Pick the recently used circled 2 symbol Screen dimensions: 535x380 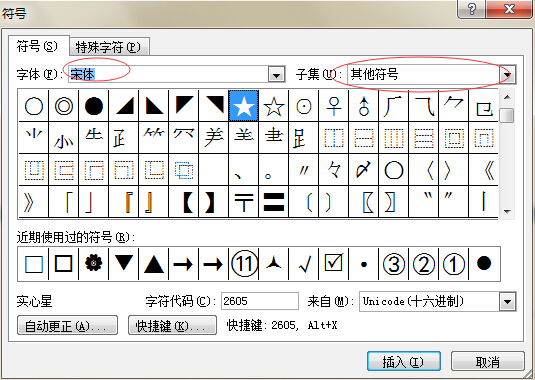[424, 264]
